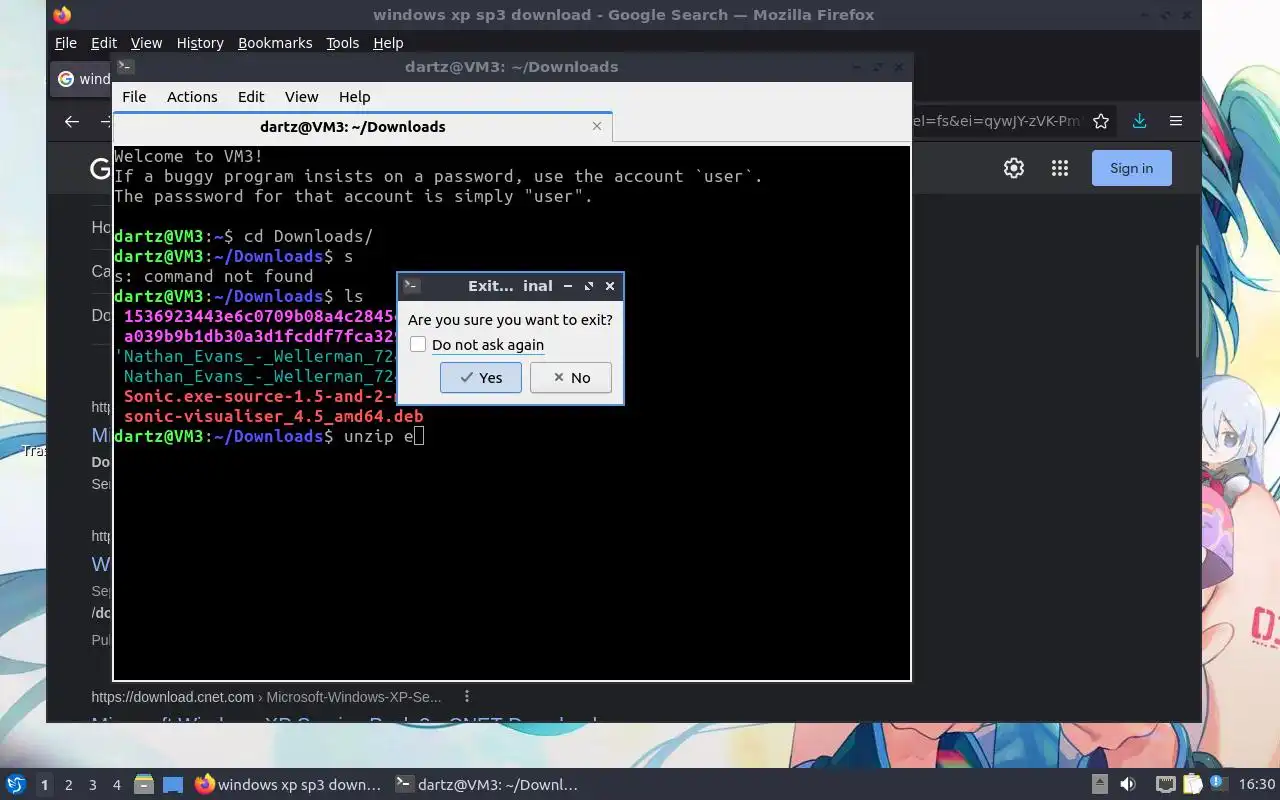Click the 'unzip e' command prompt line
Screen dimensions: 1280x800
click(269, 436)
